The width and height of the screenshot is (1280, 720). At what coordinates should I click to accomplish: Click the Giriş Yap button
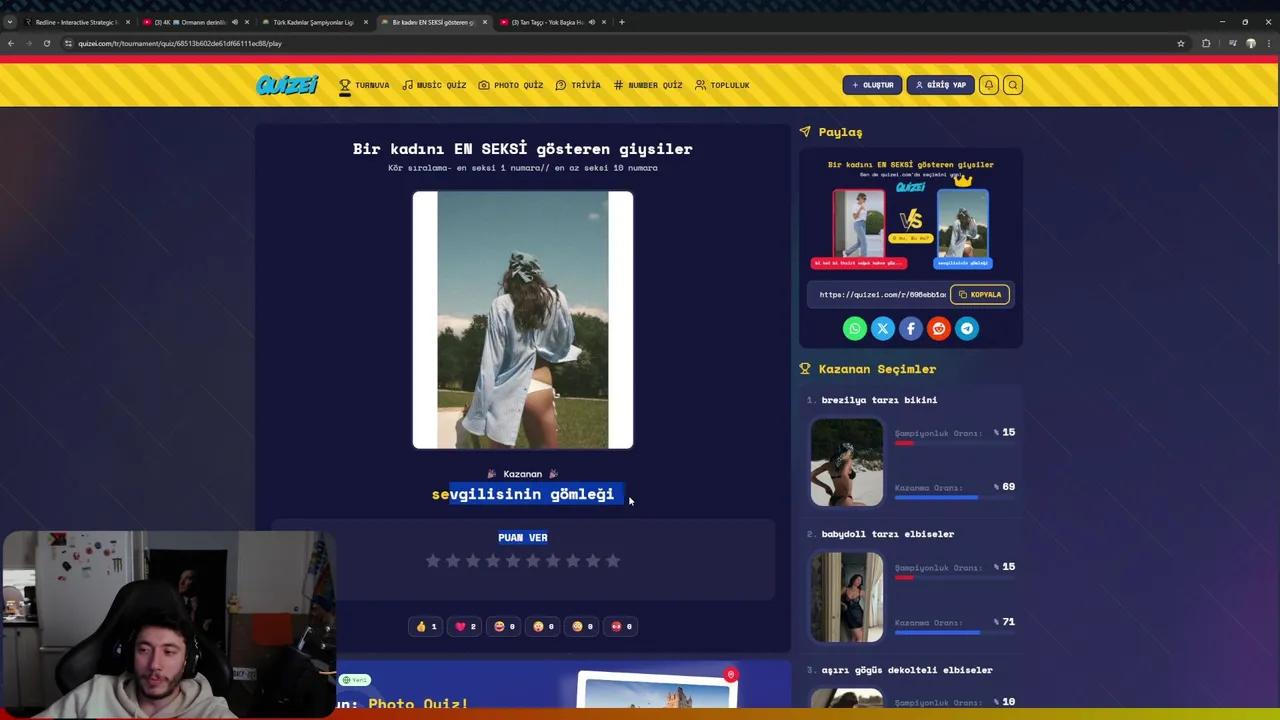[941, 85]
